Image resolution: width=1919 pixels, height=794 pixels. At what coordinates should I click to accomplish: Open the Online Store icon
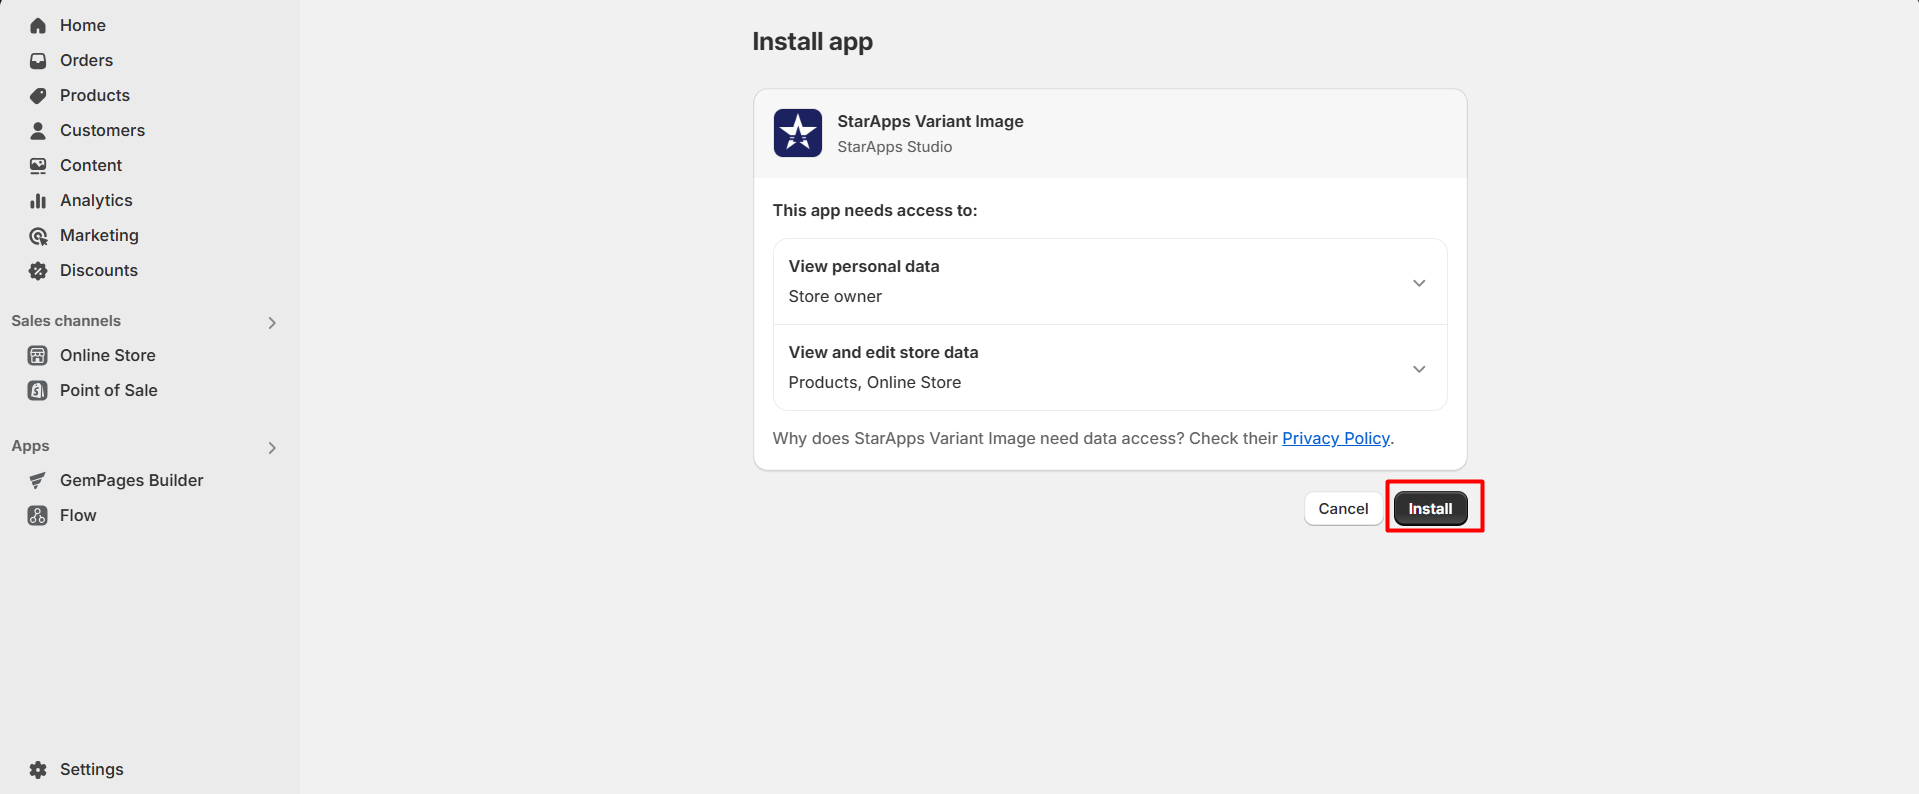37,355
